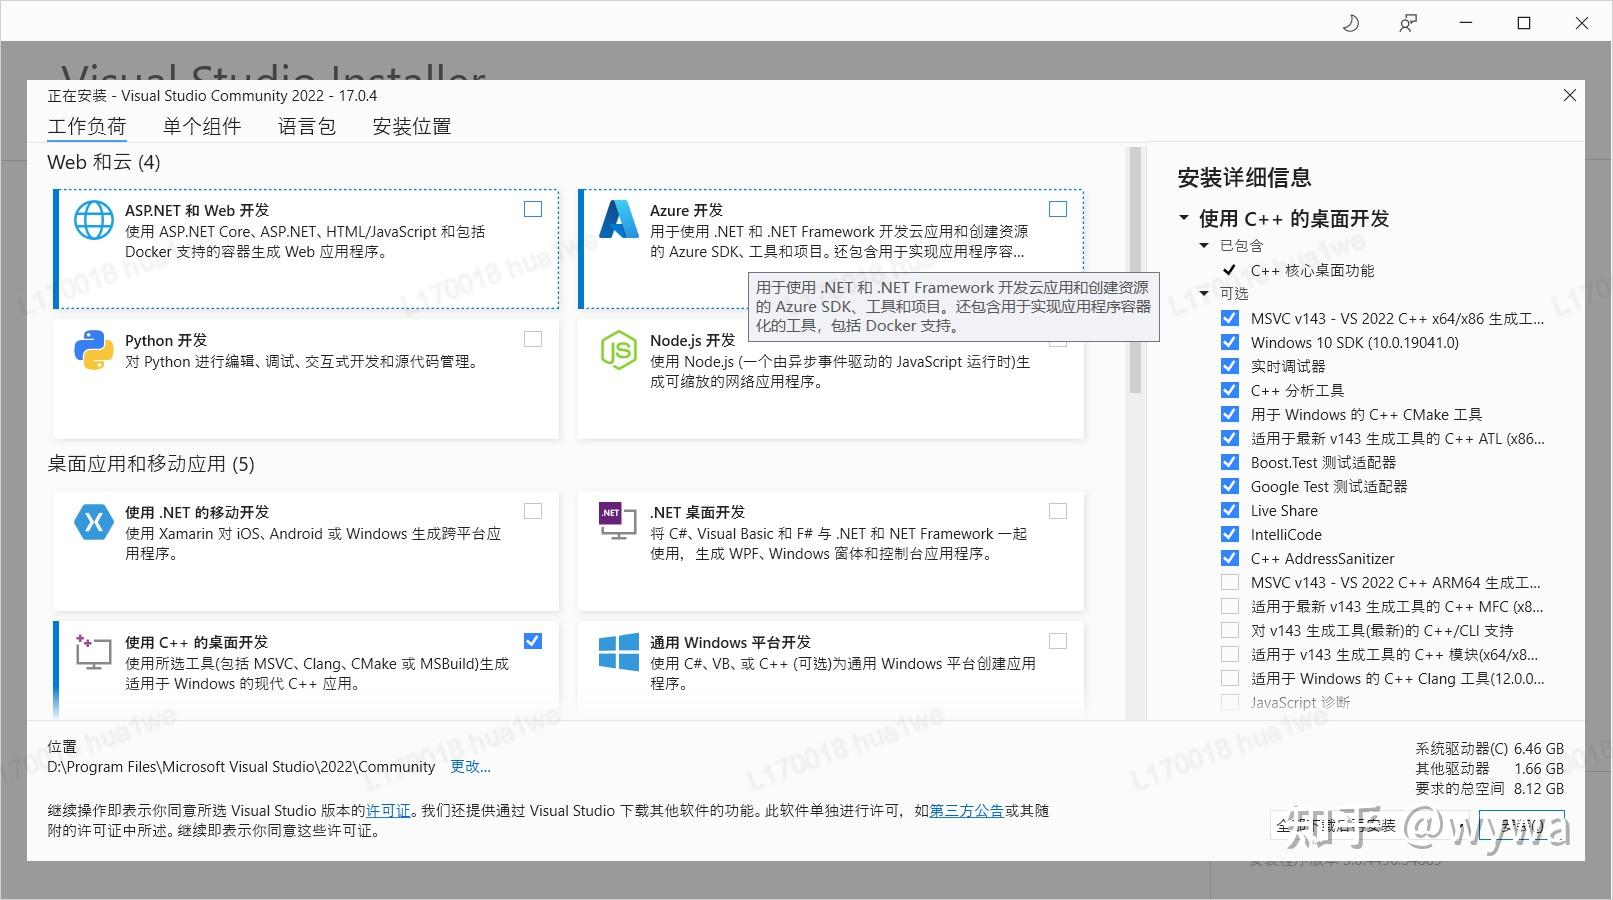Click the 通用 Windows 平台开发 Windows icon
The height and width of the screenshot is (900, 1613).
pyautogui.click(x=618, y=652)
